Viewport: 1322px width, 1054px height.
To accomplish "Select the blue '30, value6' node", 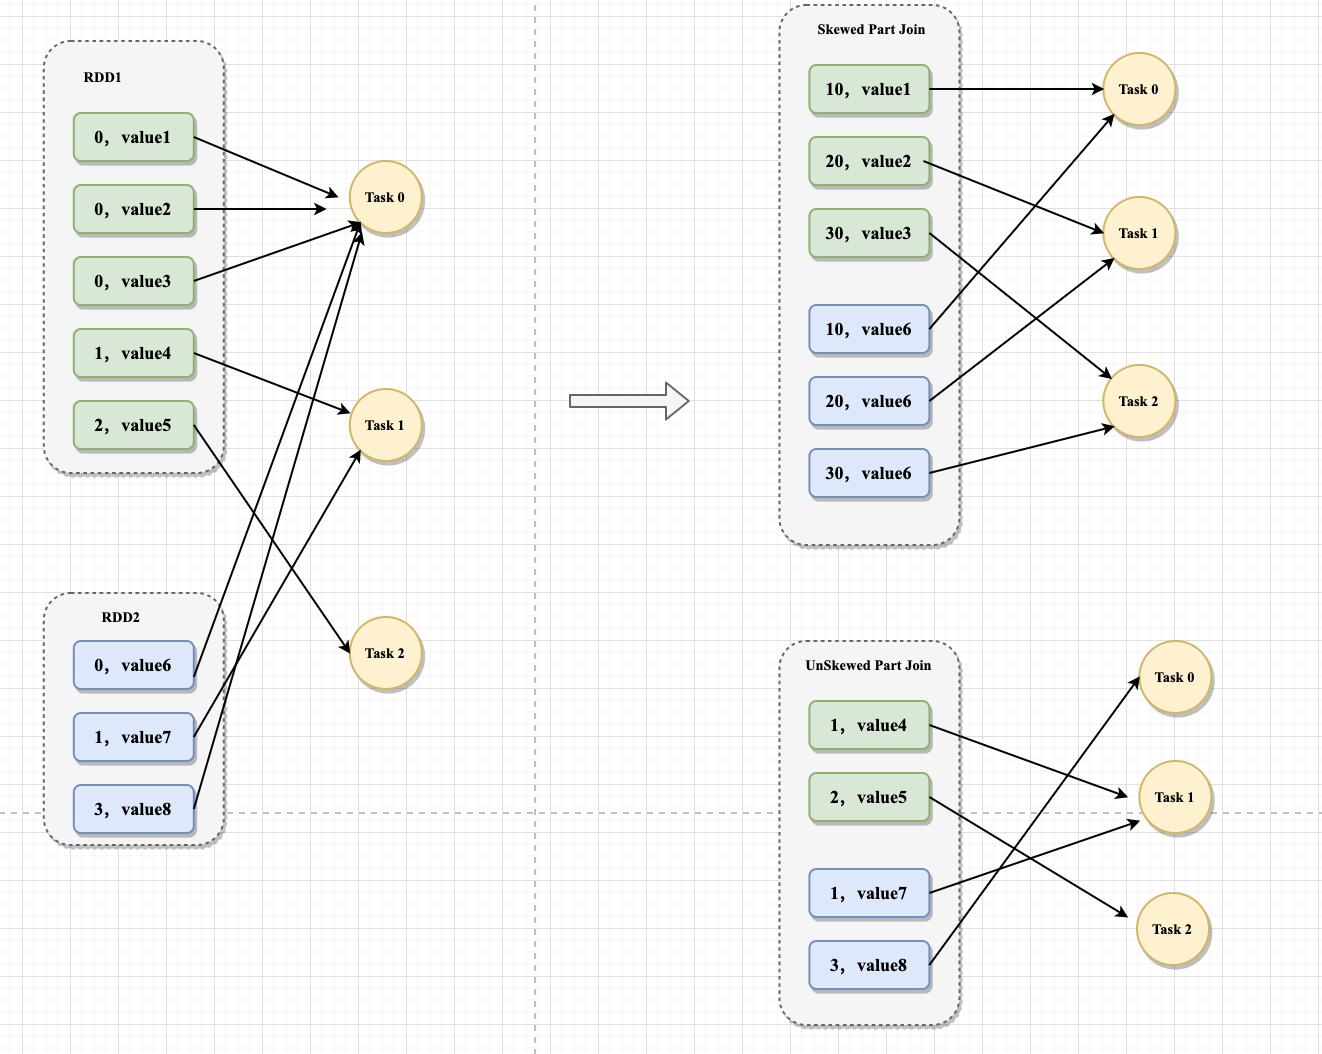I will 869,473.
